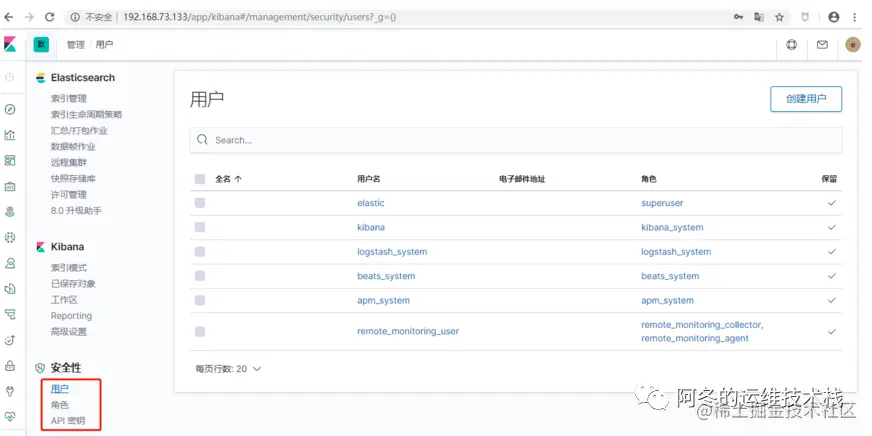The height and width of the screenshot is (436, 872).
Task: Open the mail newsfeed icon
Action: [822, 45]
